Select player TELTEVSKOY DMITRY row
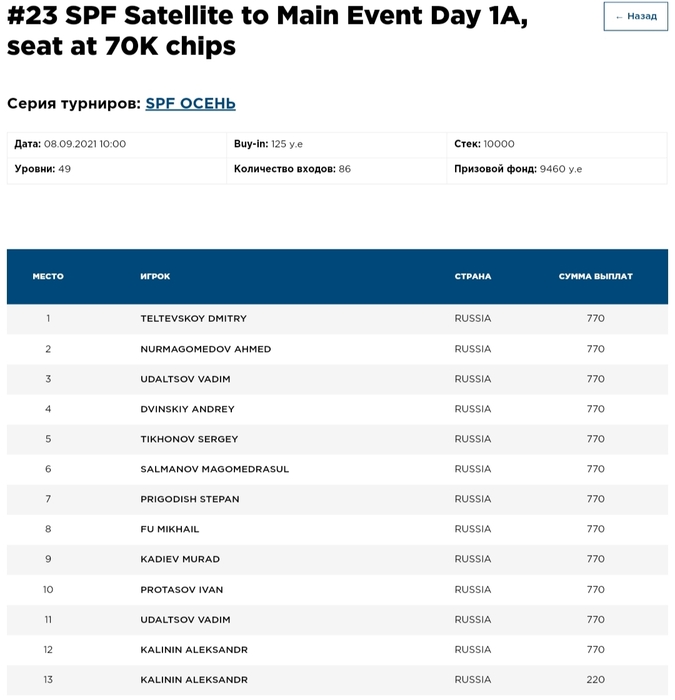675x700 pixels. [193, 319]
